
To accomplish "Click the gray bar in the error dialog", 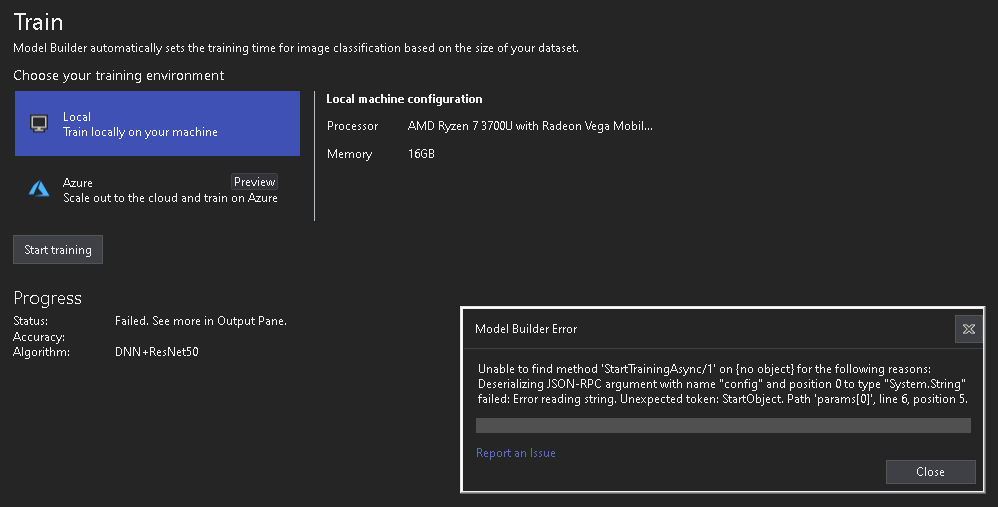I will pyautogui.click(x=723, y=426).
